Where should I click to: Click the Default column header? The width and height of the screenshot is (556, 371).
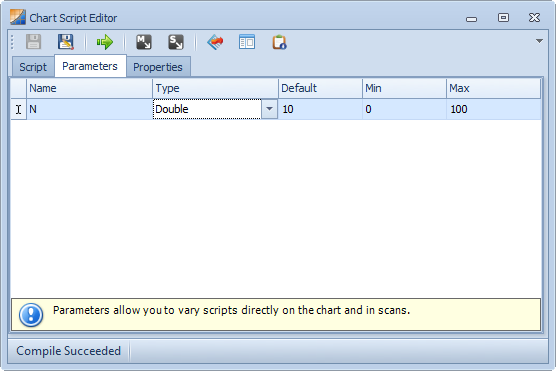tap(321, 88)
